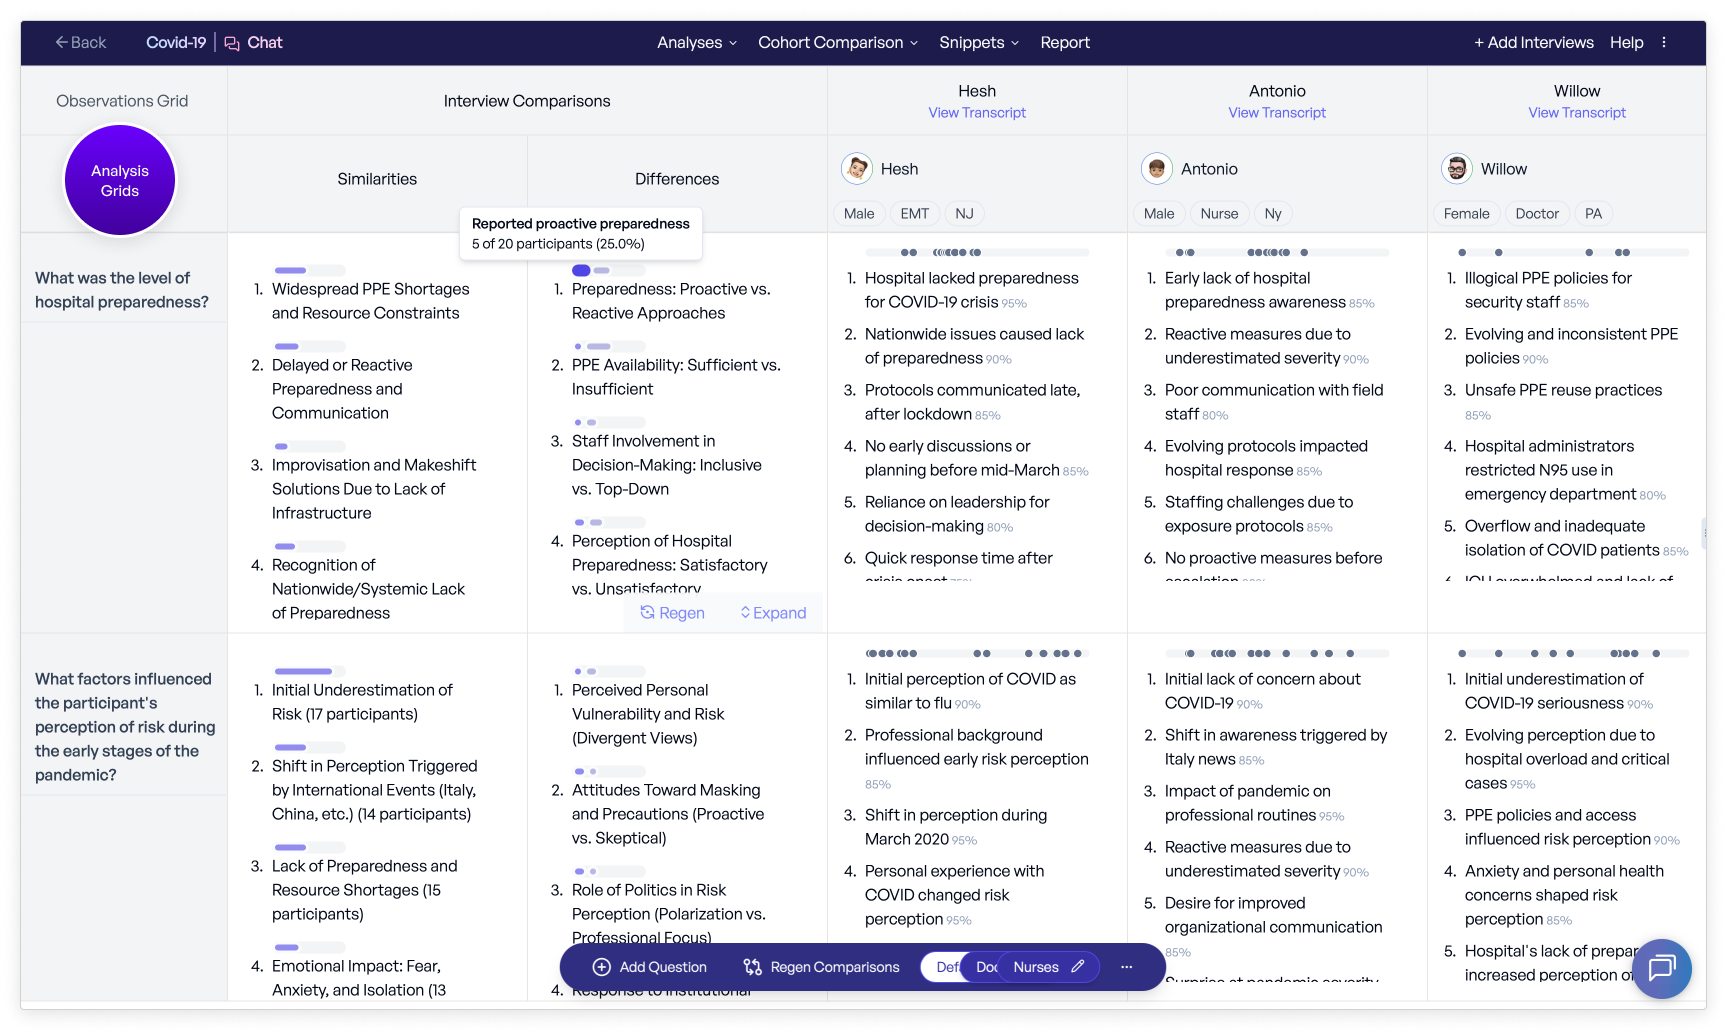The image size is (1727, 1034).
Task: Select the Nurses cohort toggle
Action: pos(1035,967)
